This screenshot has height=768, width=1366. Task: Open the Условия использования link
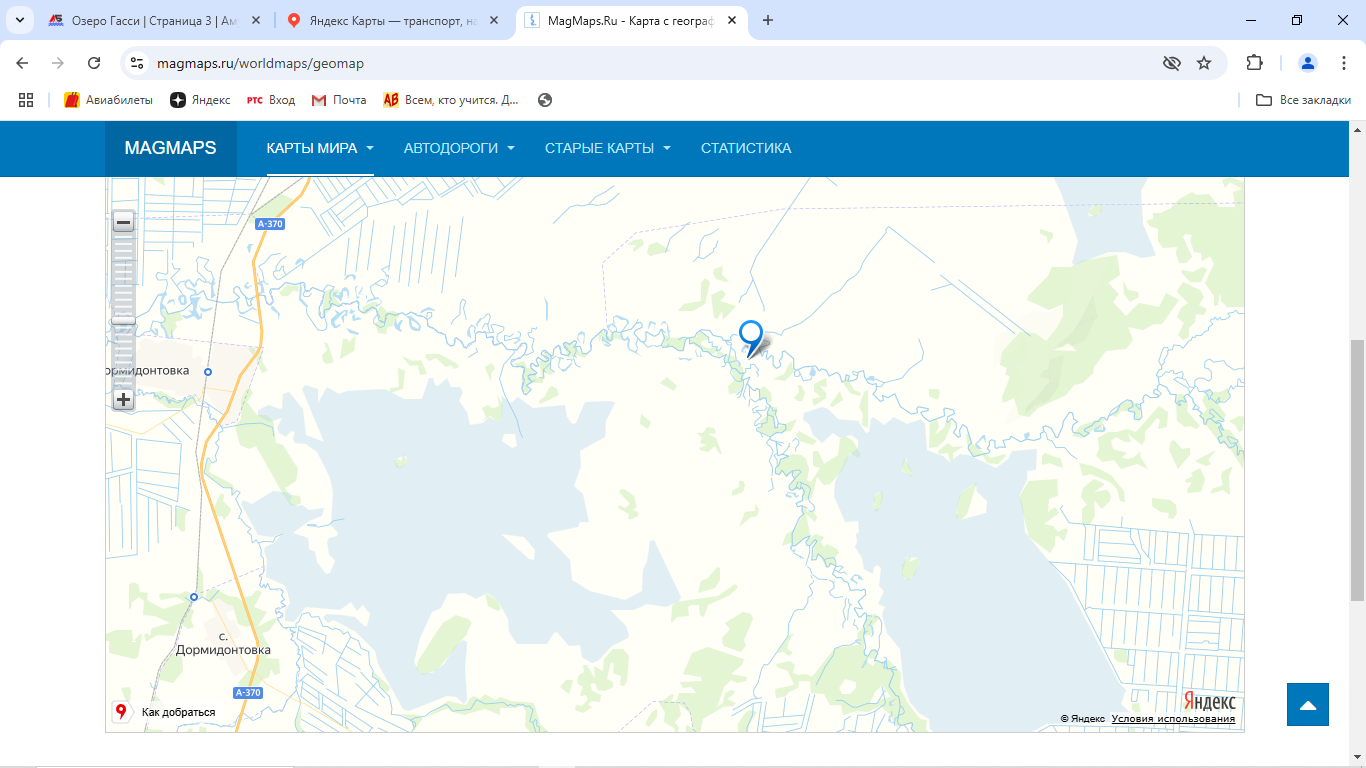[x=1172, y=718]
